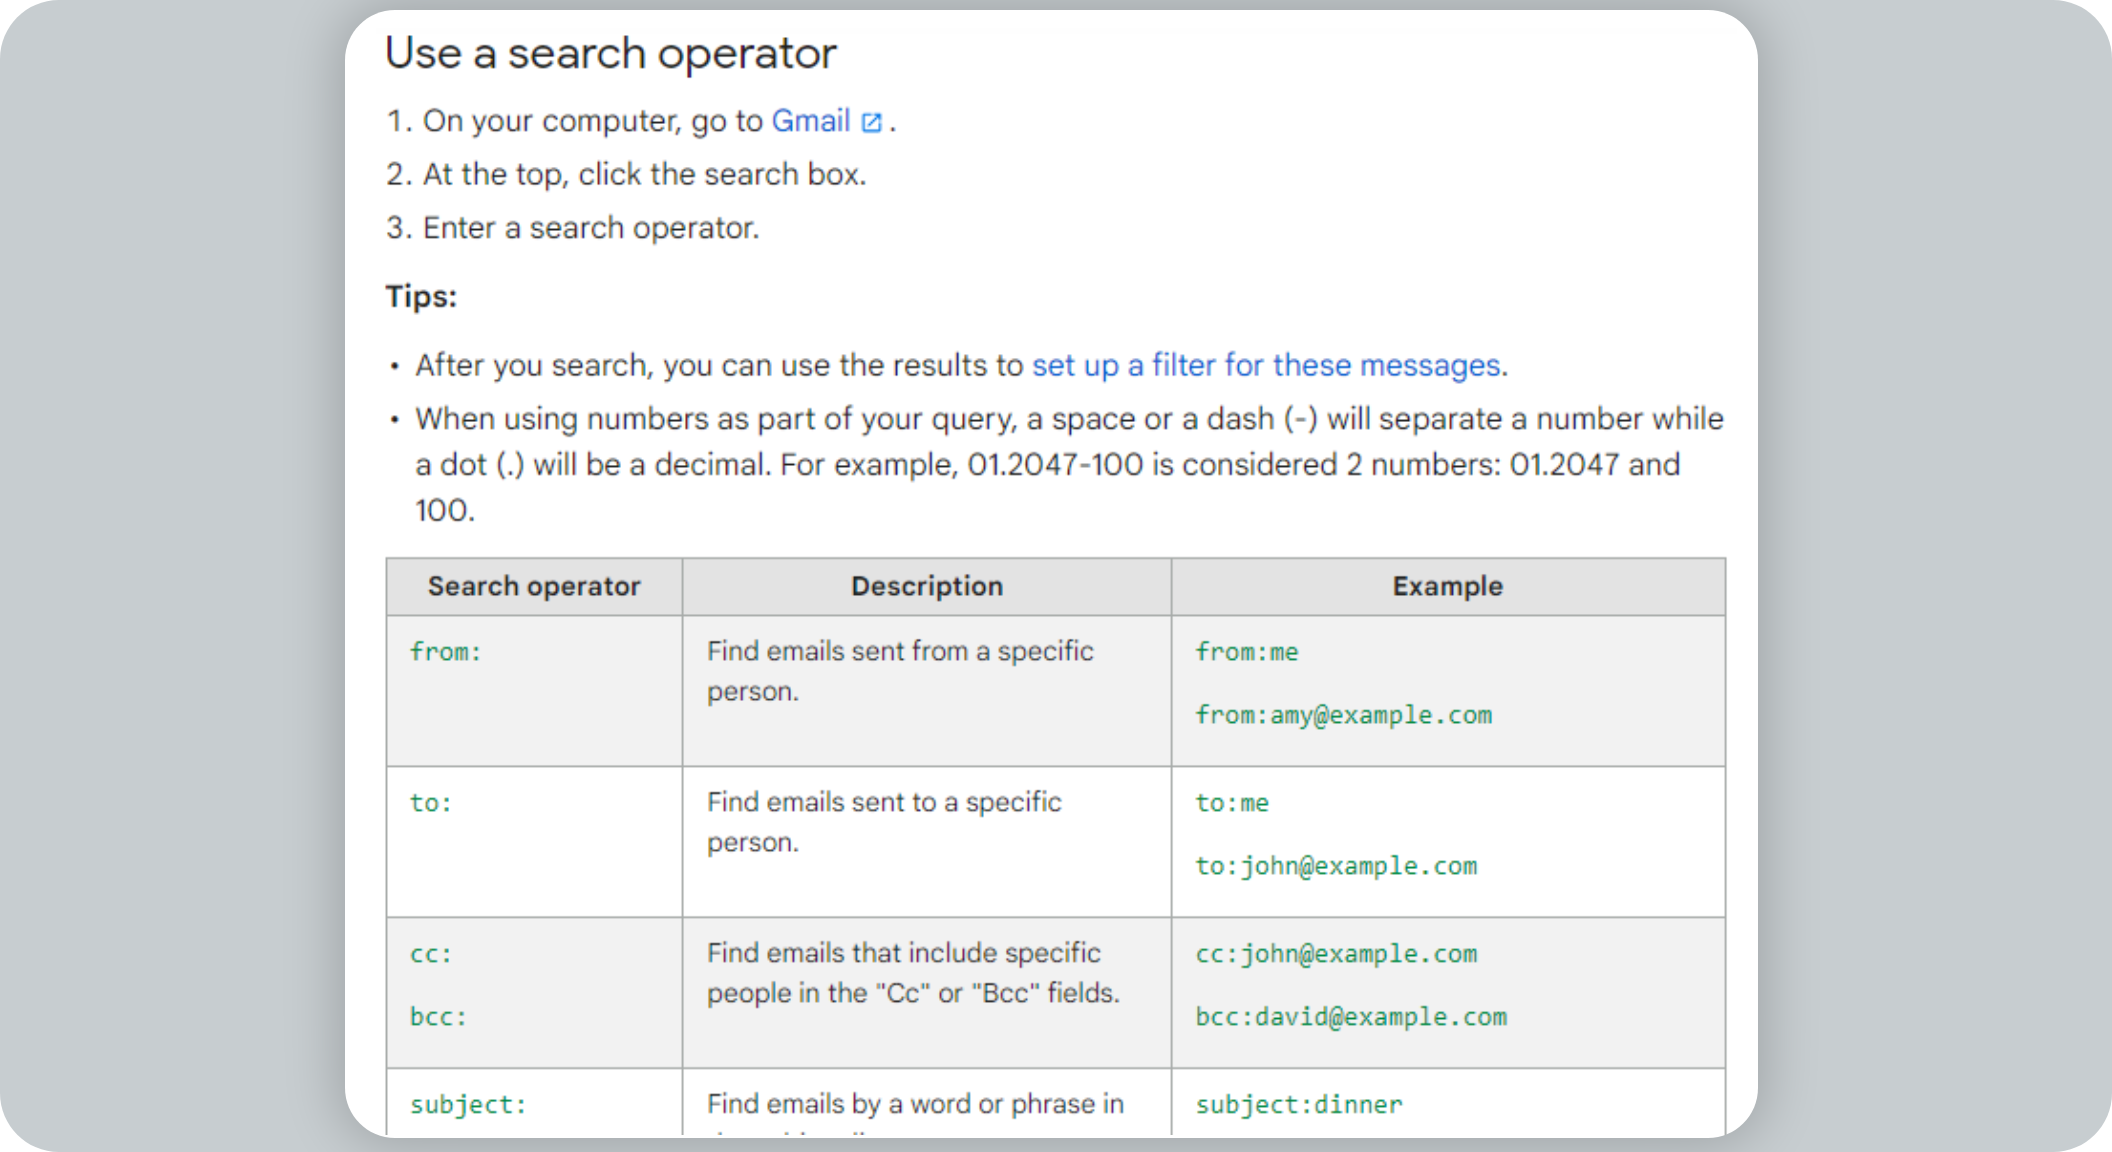The width and height of the screenshot is (2112, 1152).
Task: Follow the set up a filter link
Action: (x=1266, y=365)
